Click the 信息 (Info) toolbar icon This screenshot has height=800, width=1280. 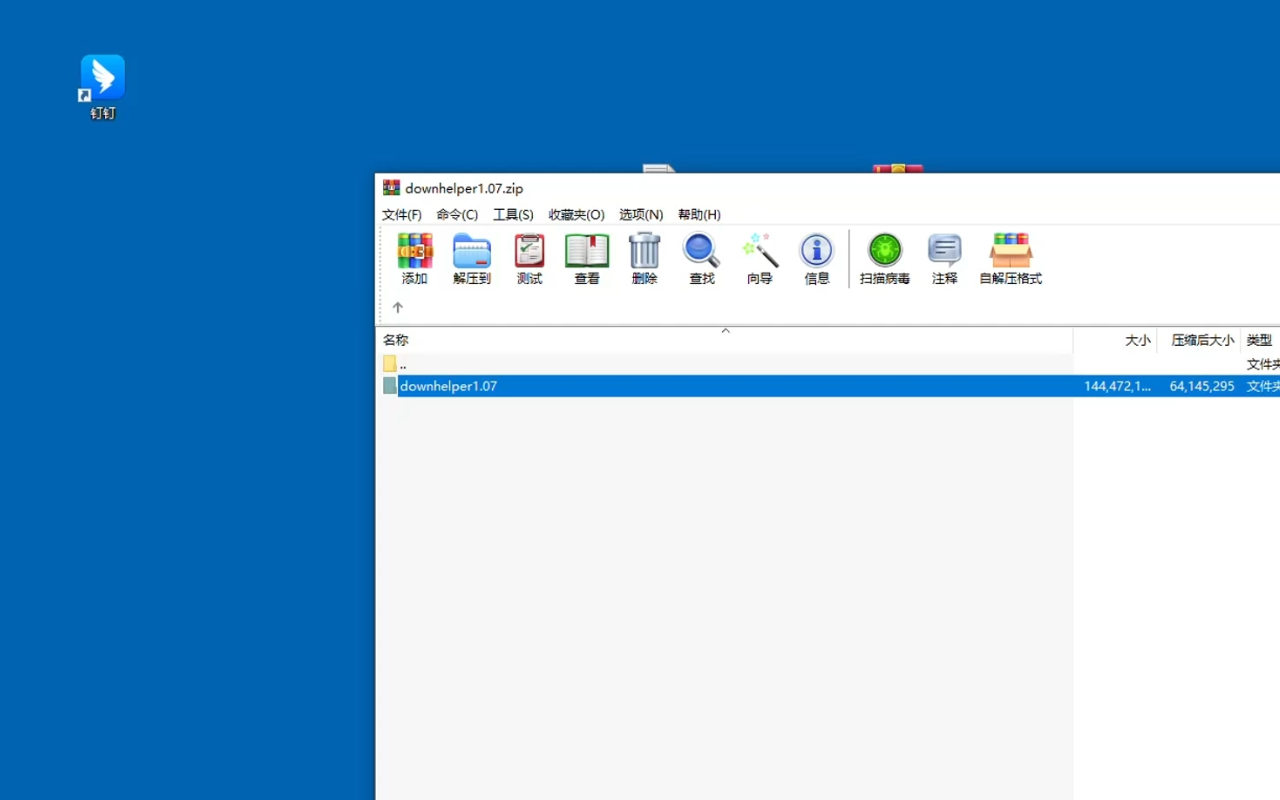pos(817,259)
